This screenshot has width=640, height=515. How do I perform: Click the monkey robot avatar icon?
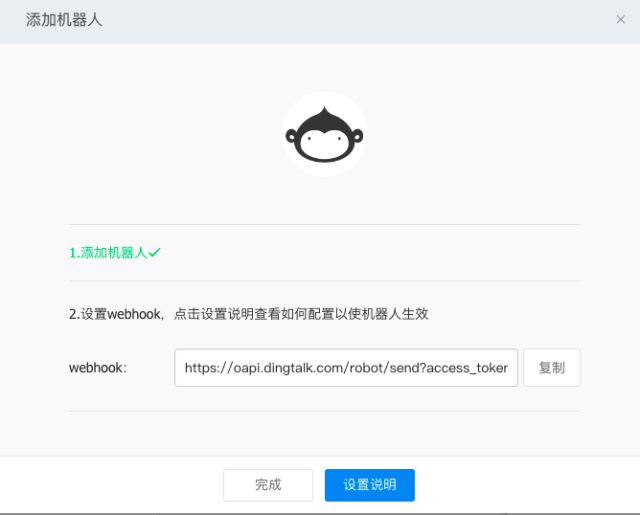(x=324, y=134)
